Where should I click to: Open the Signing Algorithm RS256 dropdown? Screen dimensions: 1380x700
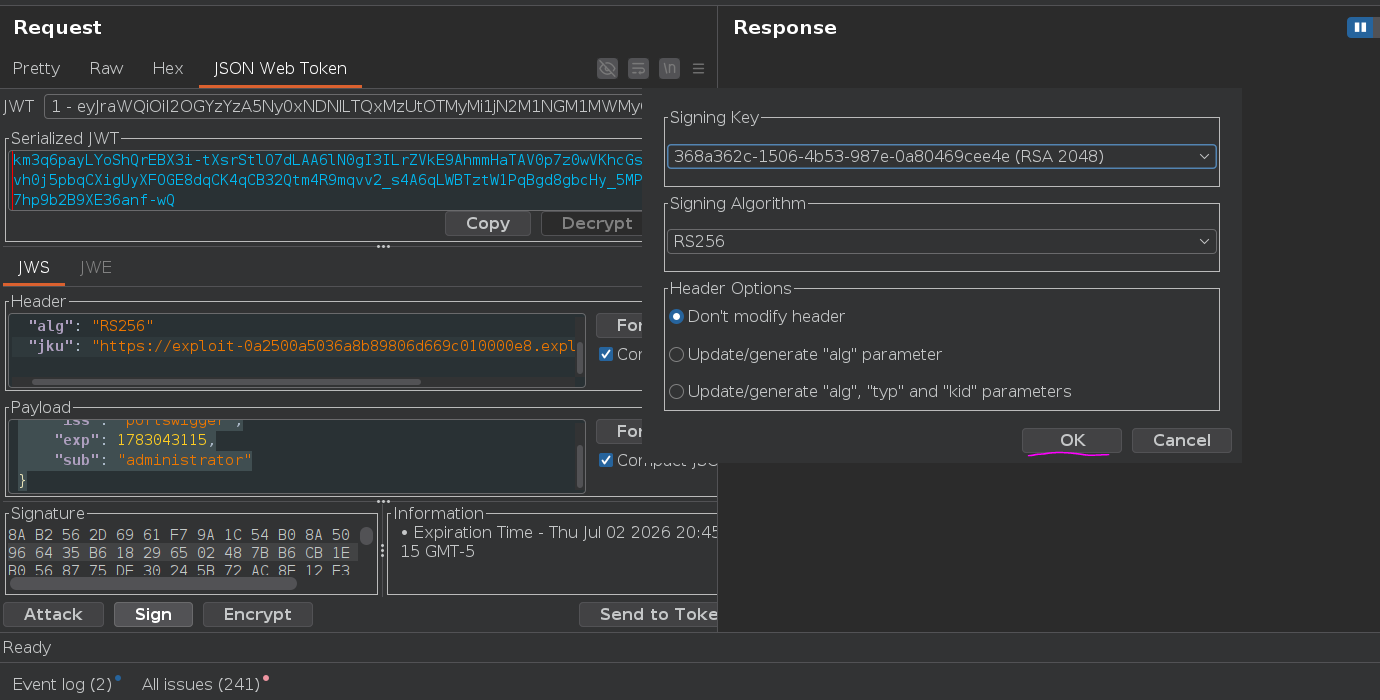942,241
